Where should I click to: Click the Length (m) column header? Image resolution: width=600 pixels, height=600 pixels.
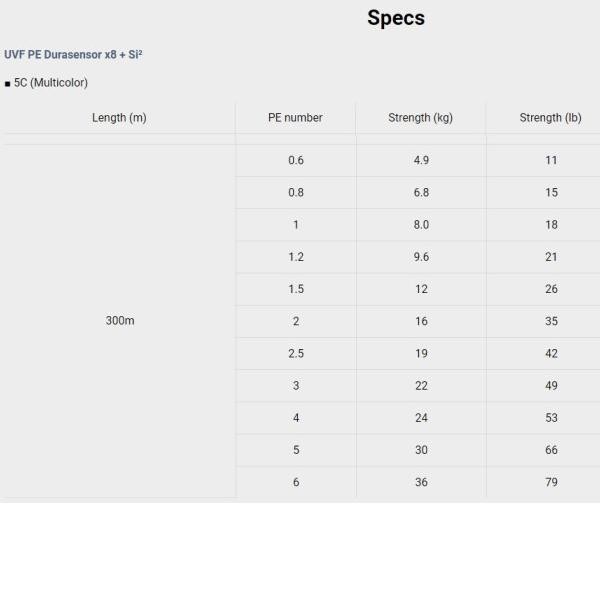coord(119,118)
